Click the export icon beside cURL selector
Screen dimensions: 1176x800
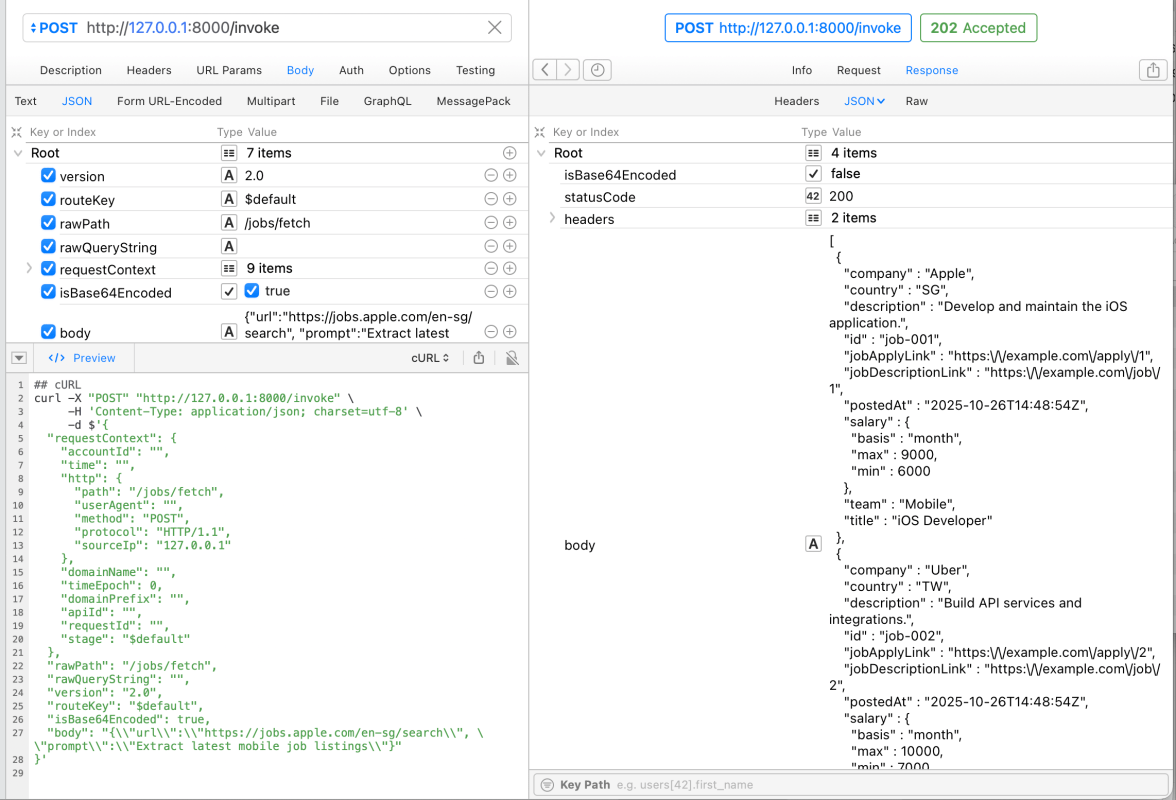pos(479,358)
